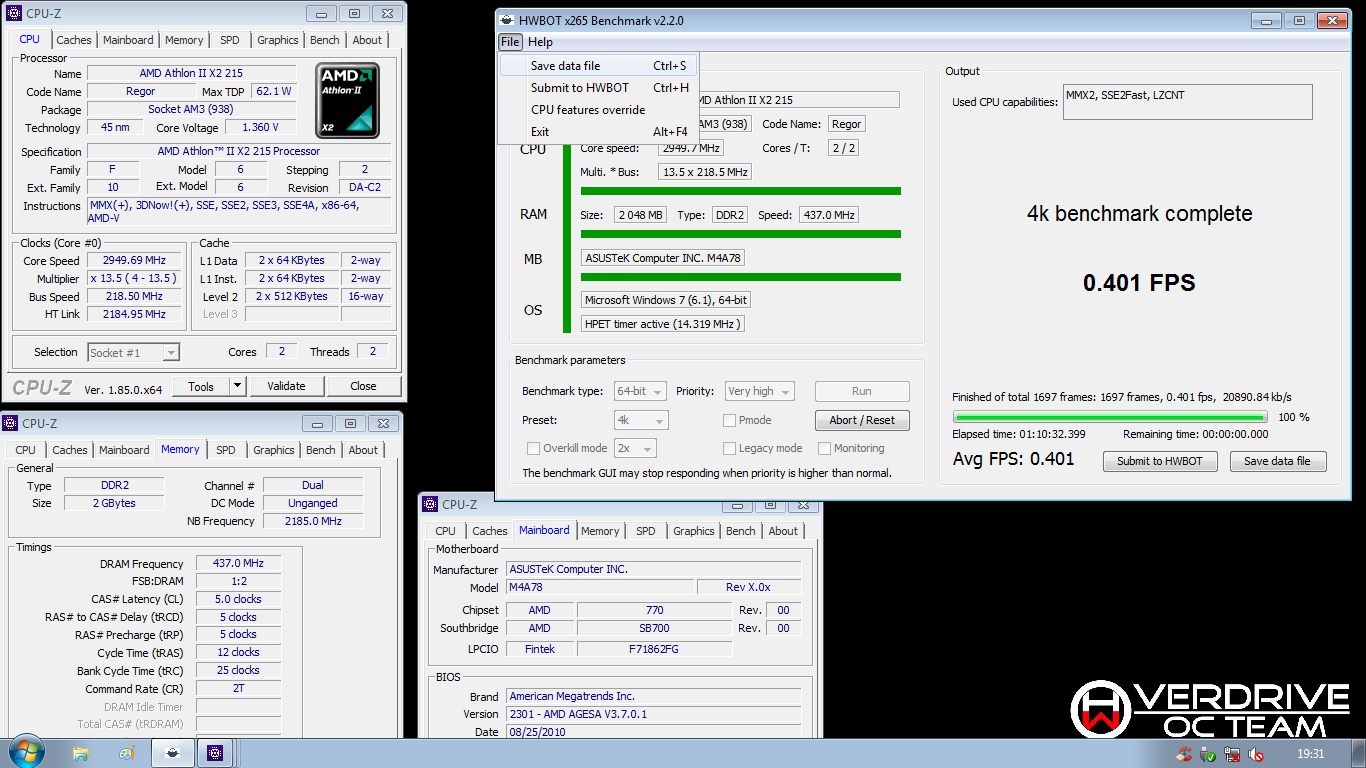Open Windows Explorer from the taskbar

81,753
